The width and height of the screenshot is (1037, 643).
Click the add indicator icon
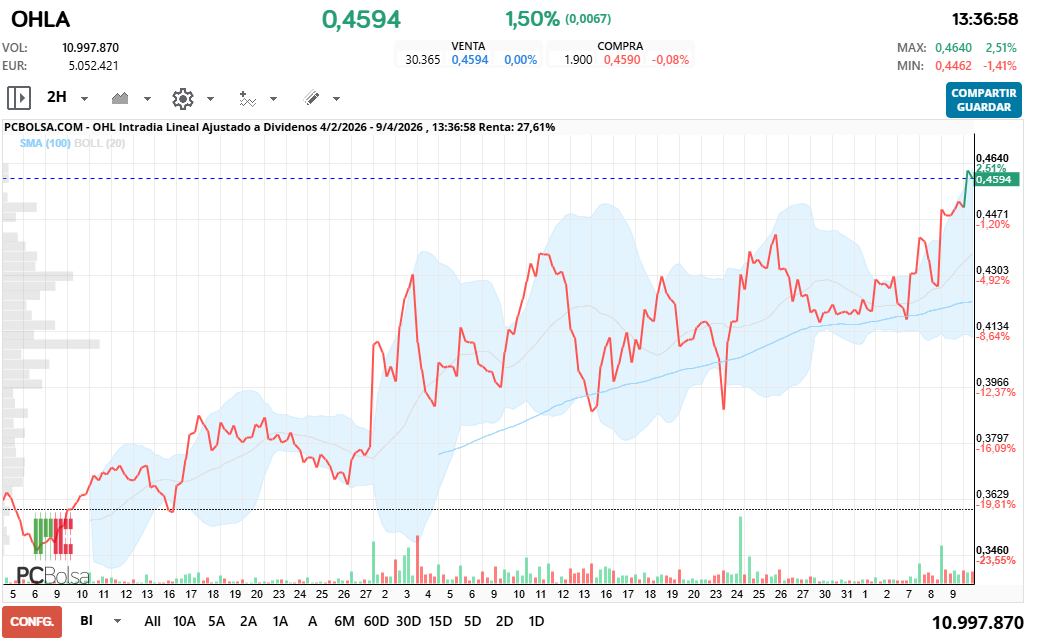click(x=247, y=98)
